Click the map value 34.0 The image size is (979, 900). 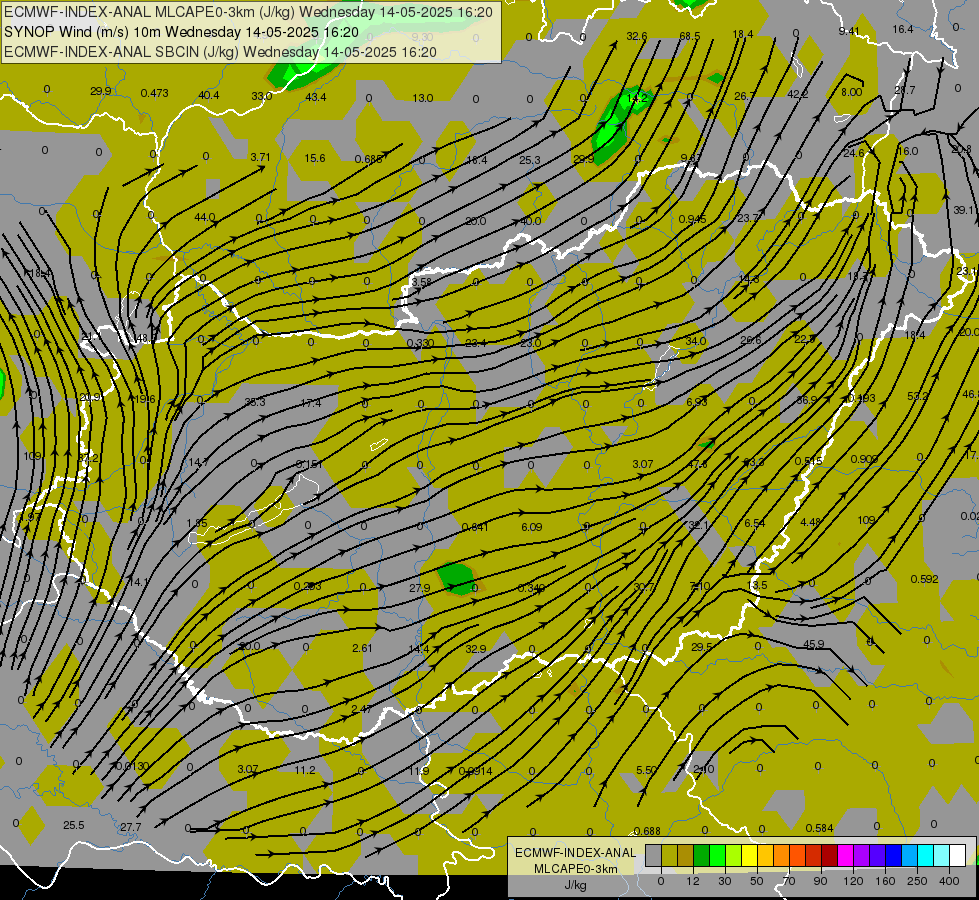(x=696, y=341)
